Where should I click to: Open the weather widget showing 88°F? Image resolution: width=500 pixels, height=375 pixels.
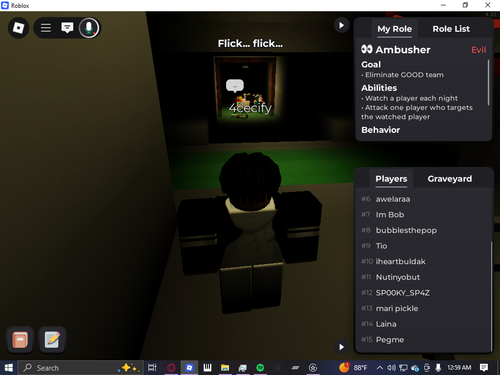point(353,368)
